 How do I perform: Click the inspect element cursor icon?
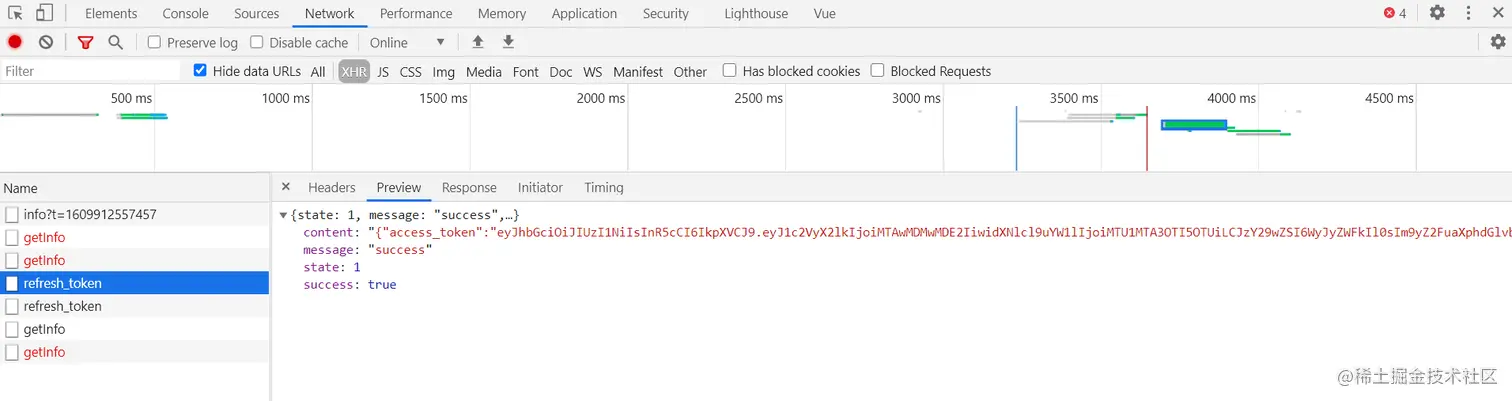point(16,13)
